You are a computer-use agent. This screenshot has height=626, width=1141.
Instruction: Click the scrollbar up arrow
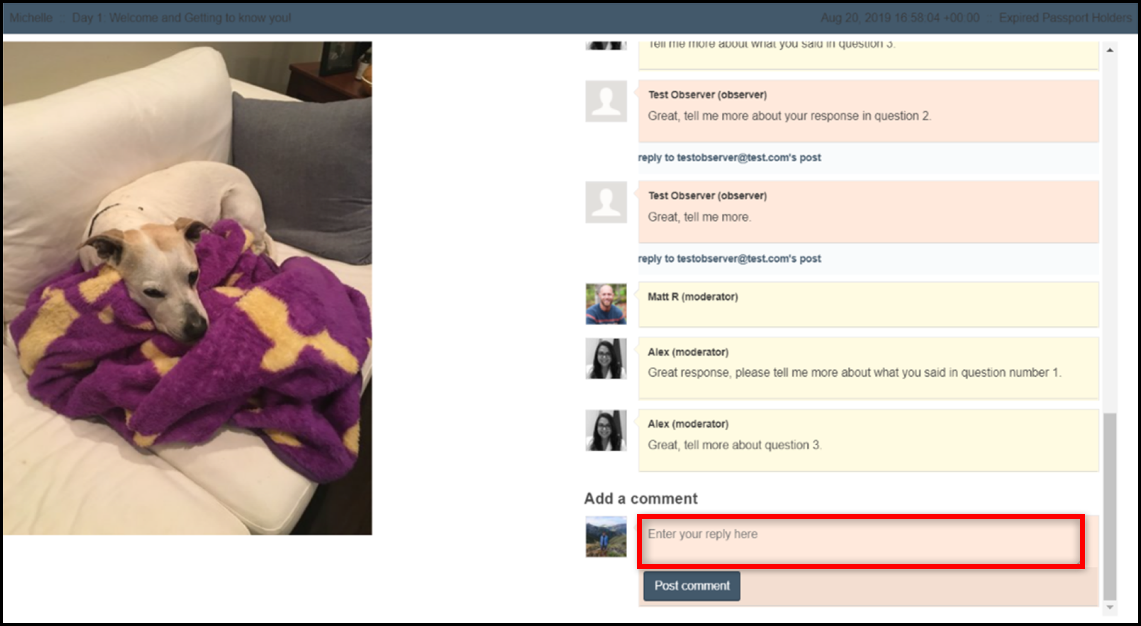pyautogui.click(x=1110, y=49)
